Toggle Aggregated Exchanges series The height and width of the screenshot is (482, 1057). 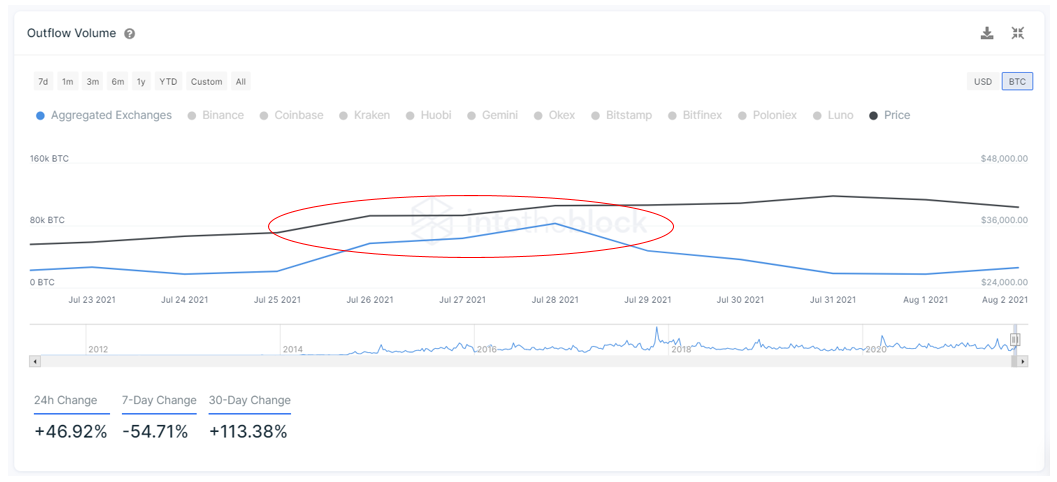click(103, 115)
